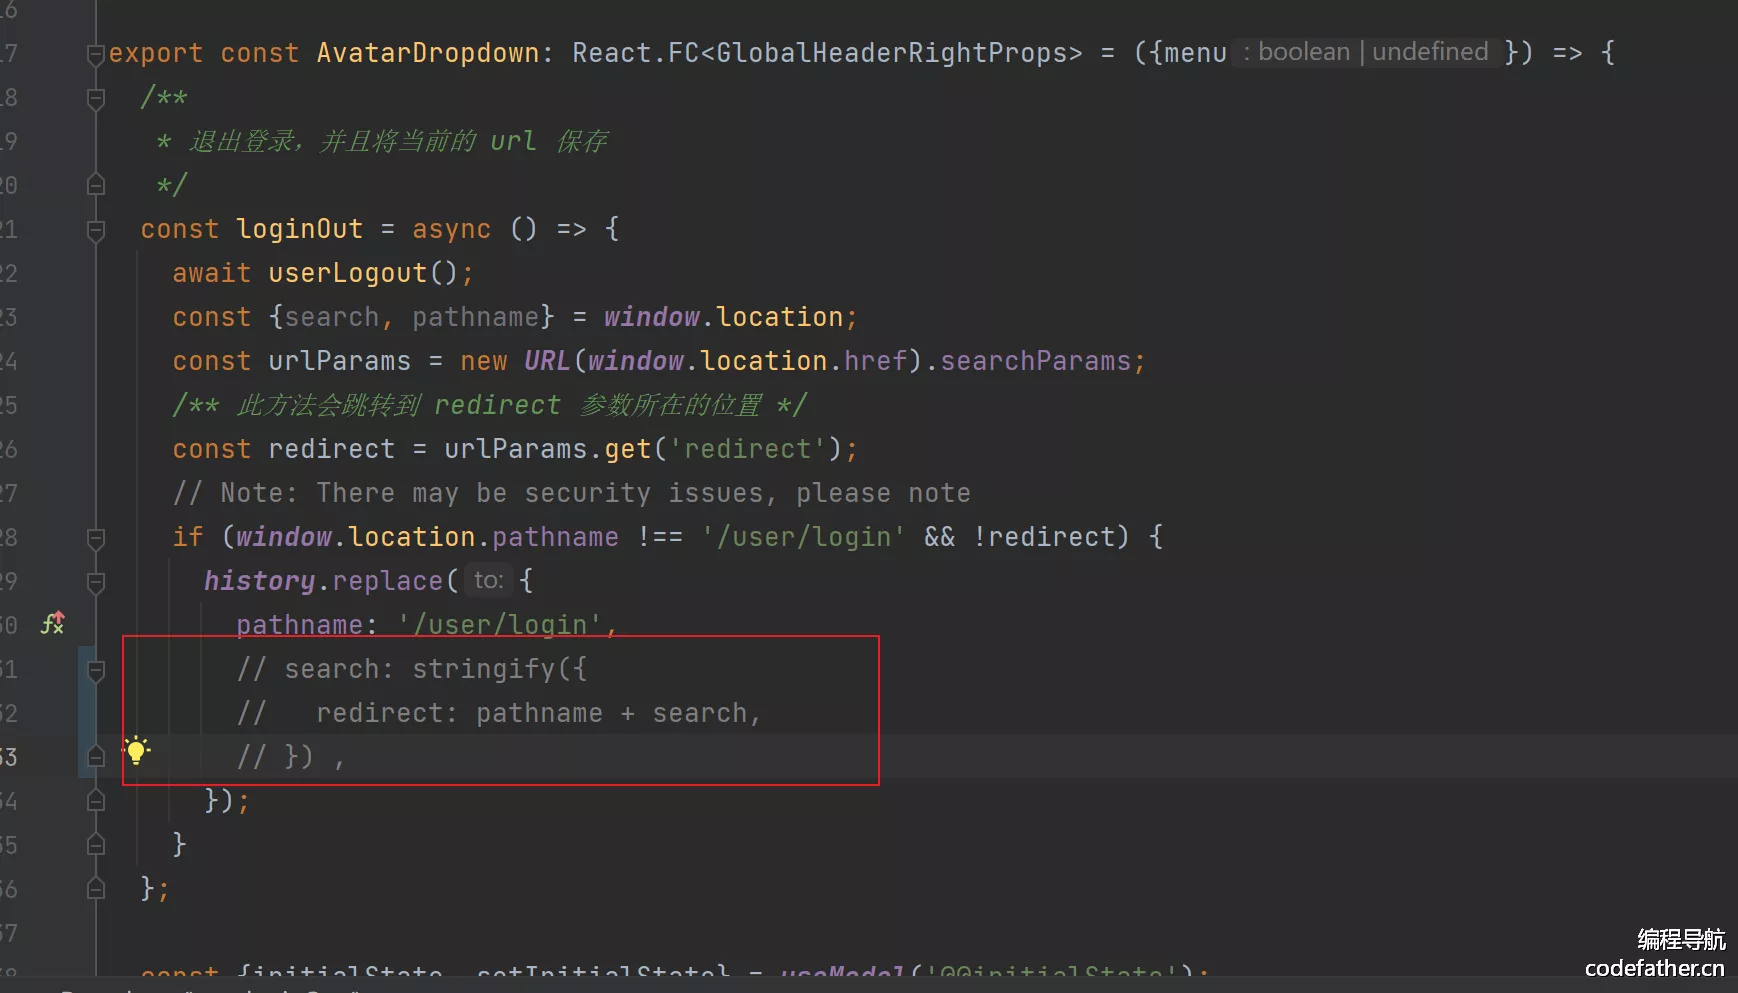This screenshot has width=1738, height=993.
Task: Click the fx gutter icon beside the pathname line
Action: click(x=53, y=623)
